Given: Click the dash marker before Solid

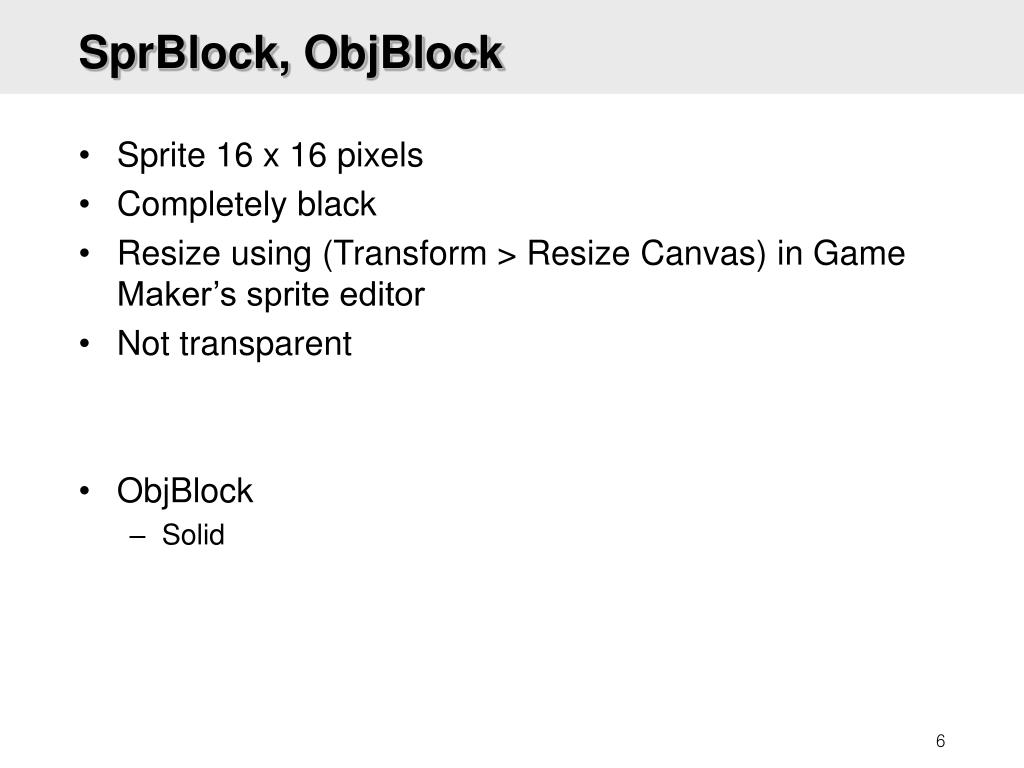Looking at the screenshot, I should [137, 537].
